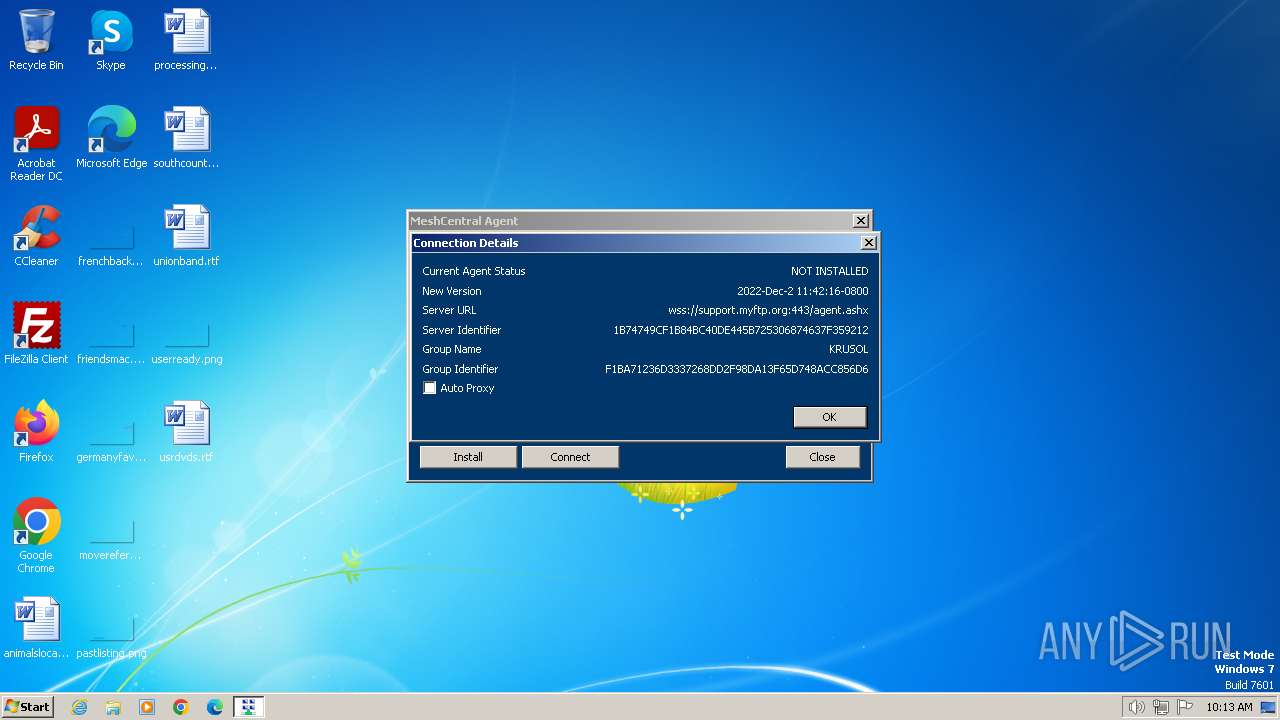Close the MeshCentral Agent window via X
Screen dimensions: 1280x720
point(860,220)
